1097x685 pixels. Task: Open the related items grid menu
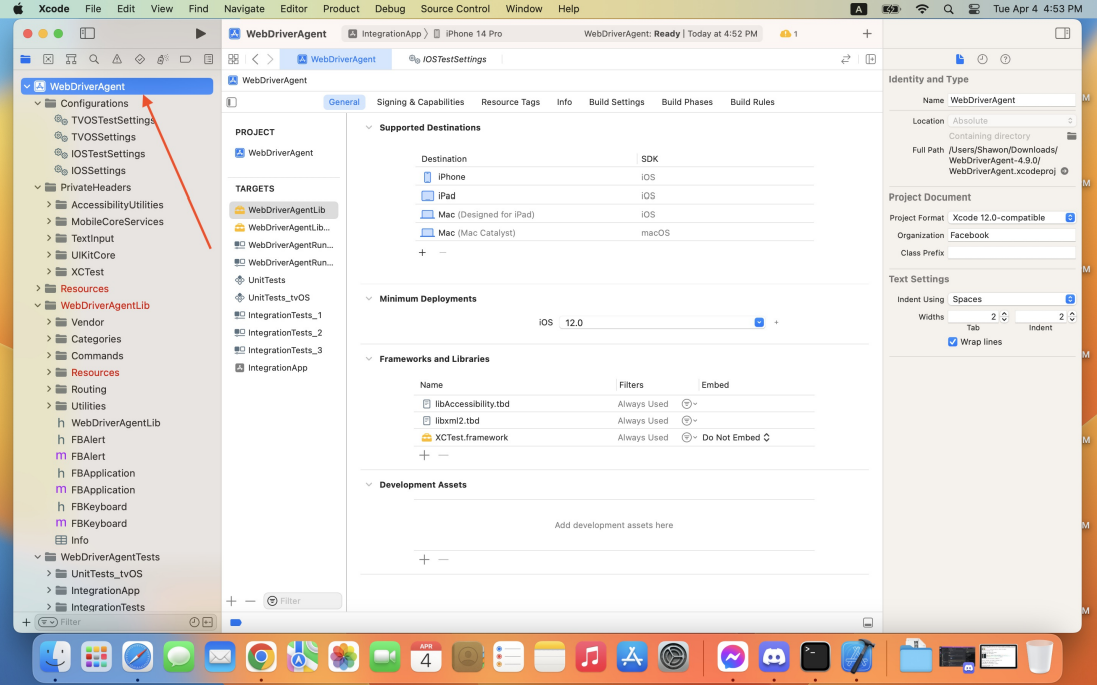tap(234, 59)
